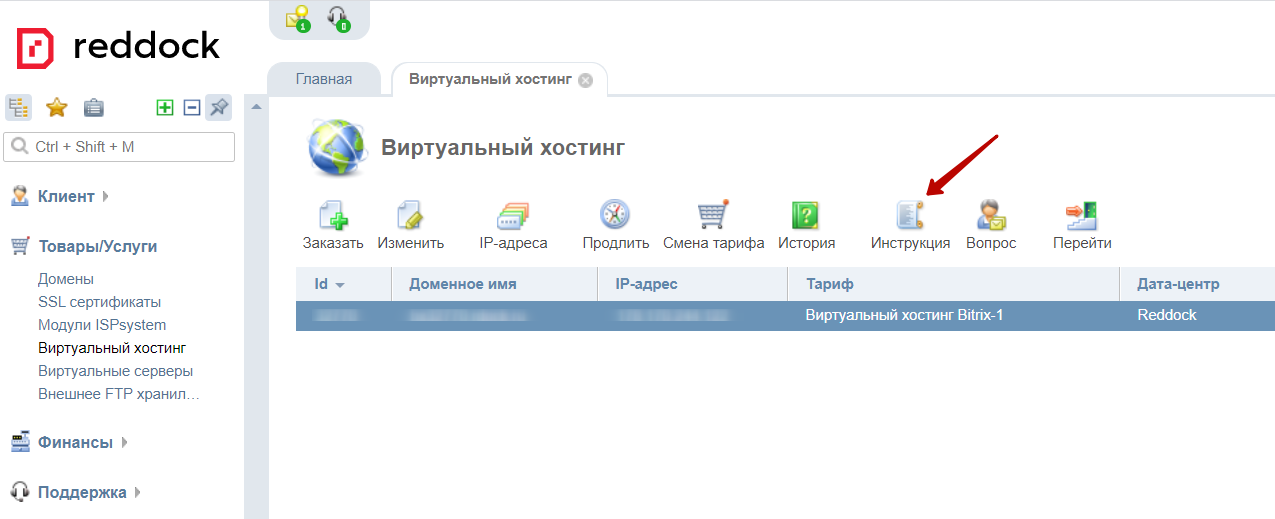Viewport: 1275px width, 519px height.
Task: Open the IP-адреса toolbar item
Action: click(512, 216)
